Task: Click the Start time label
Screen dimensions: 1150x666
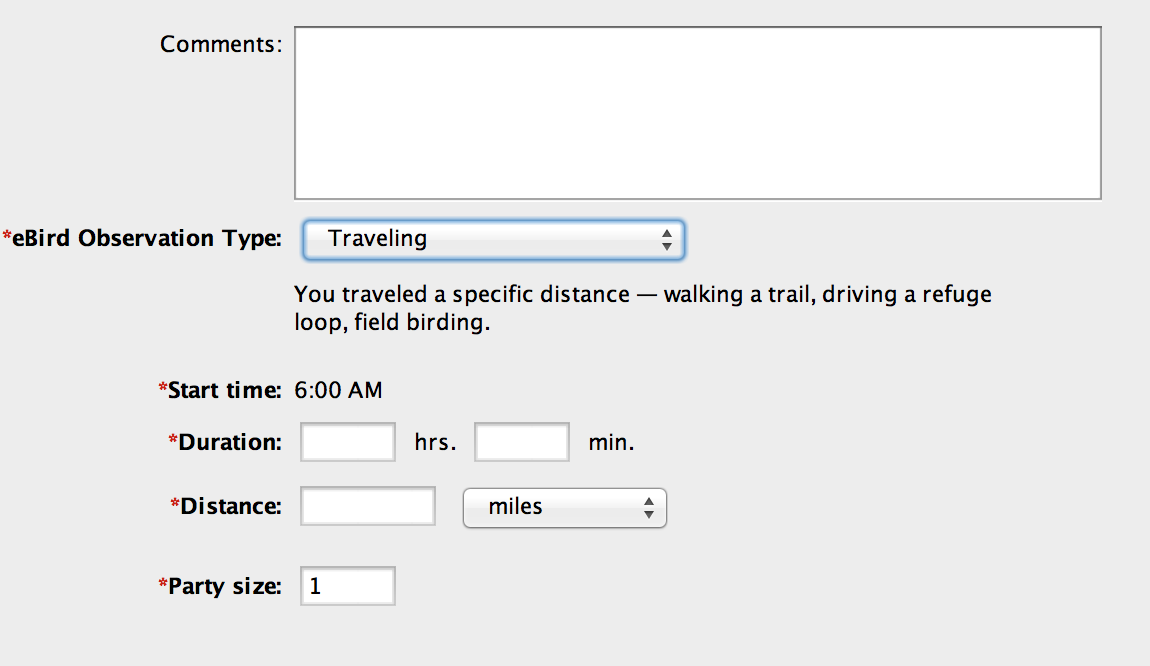Action: 224,390
